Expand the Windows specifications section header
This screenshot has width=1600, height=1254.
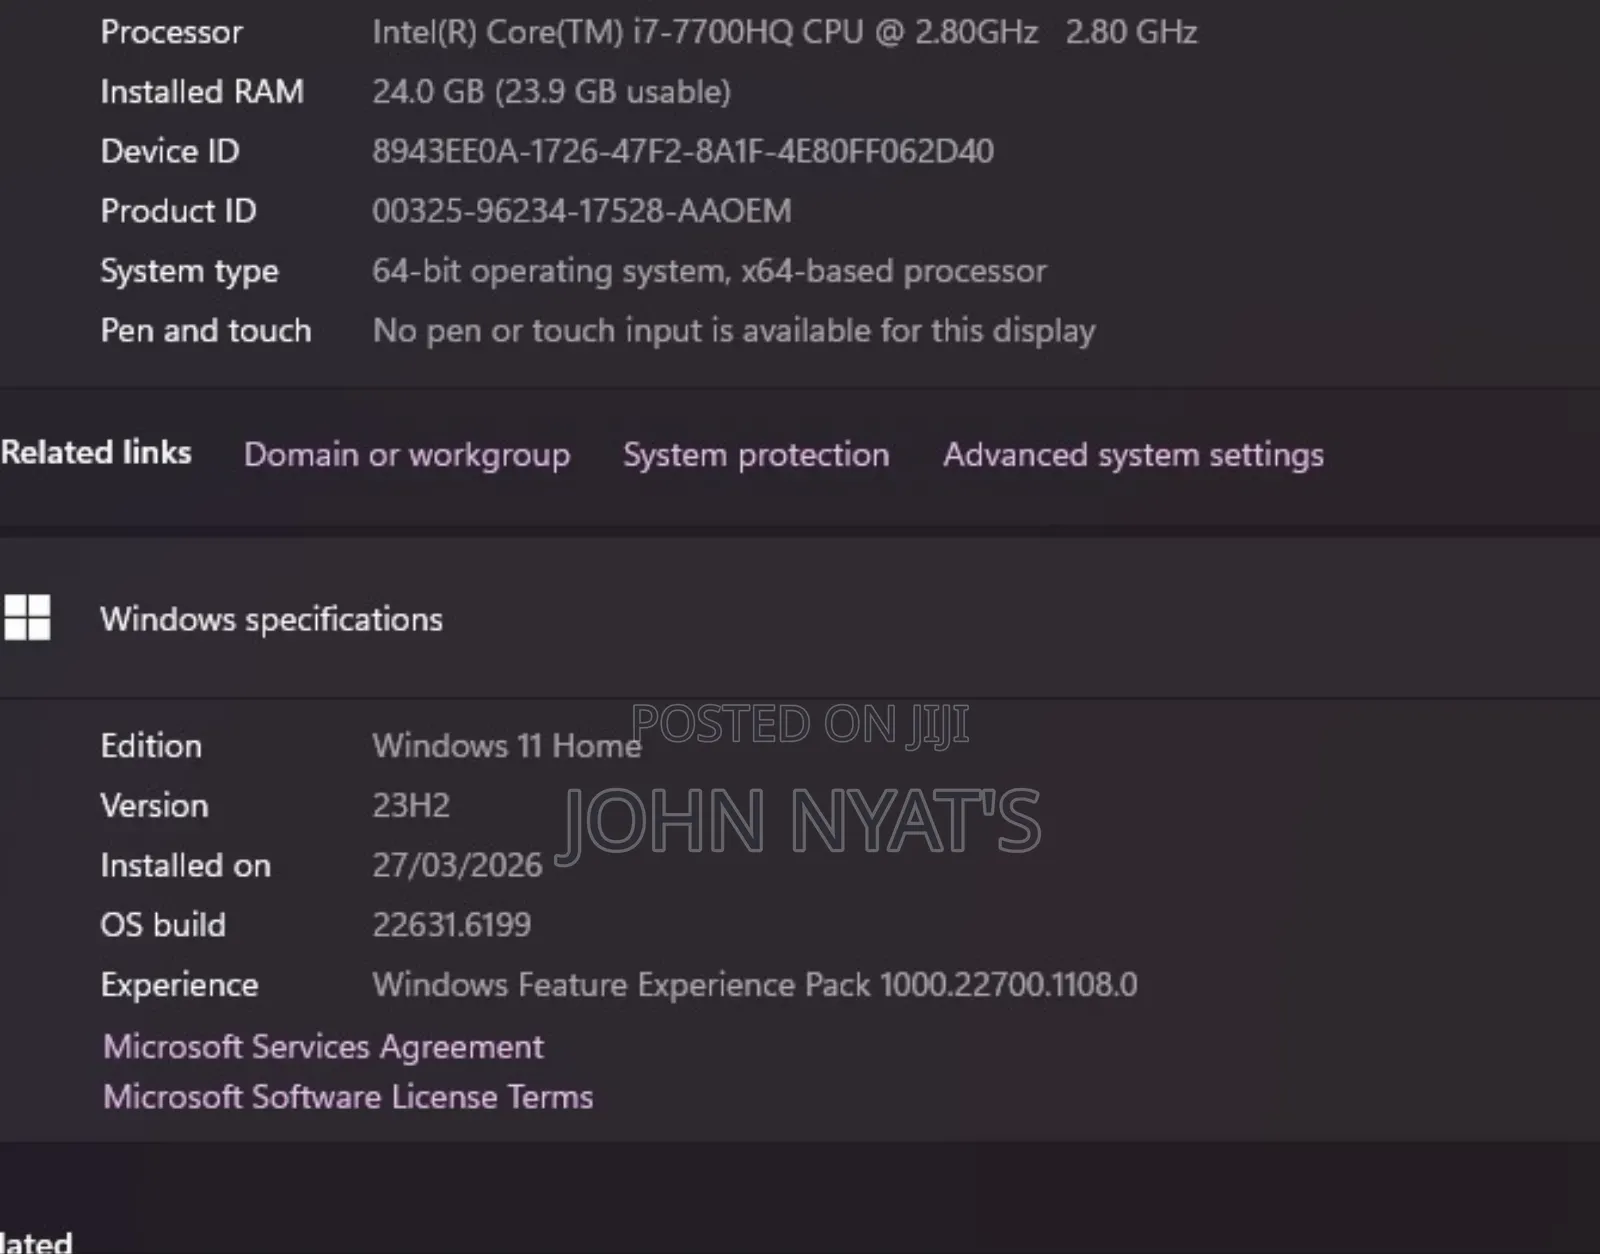click(800, 618)
